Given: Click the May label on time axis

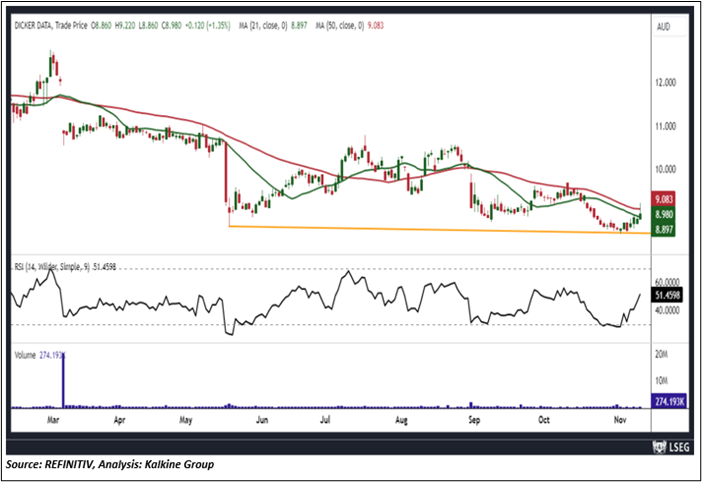Looking at the screenshot, I should pyautogui.click(x=185, y=420).
